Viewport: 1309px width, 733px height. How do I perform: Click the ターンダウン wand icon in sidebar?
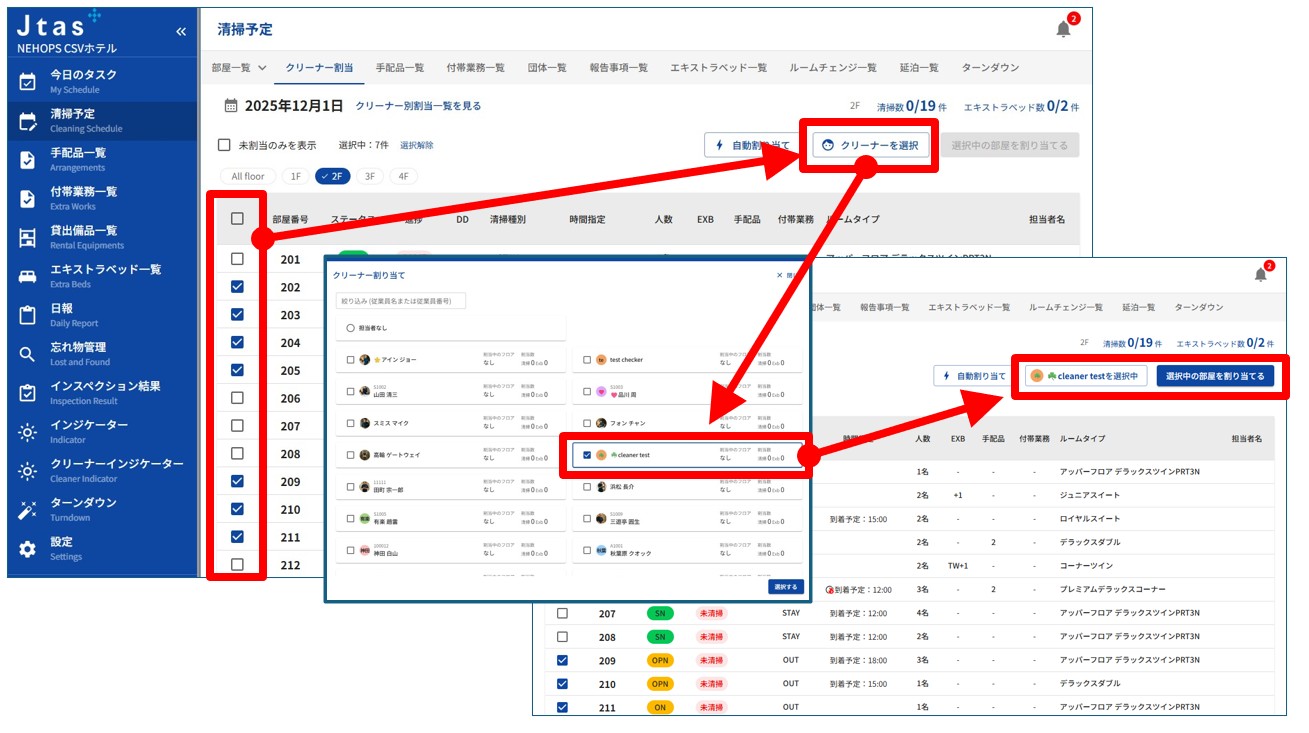click(x=28, y=510)
